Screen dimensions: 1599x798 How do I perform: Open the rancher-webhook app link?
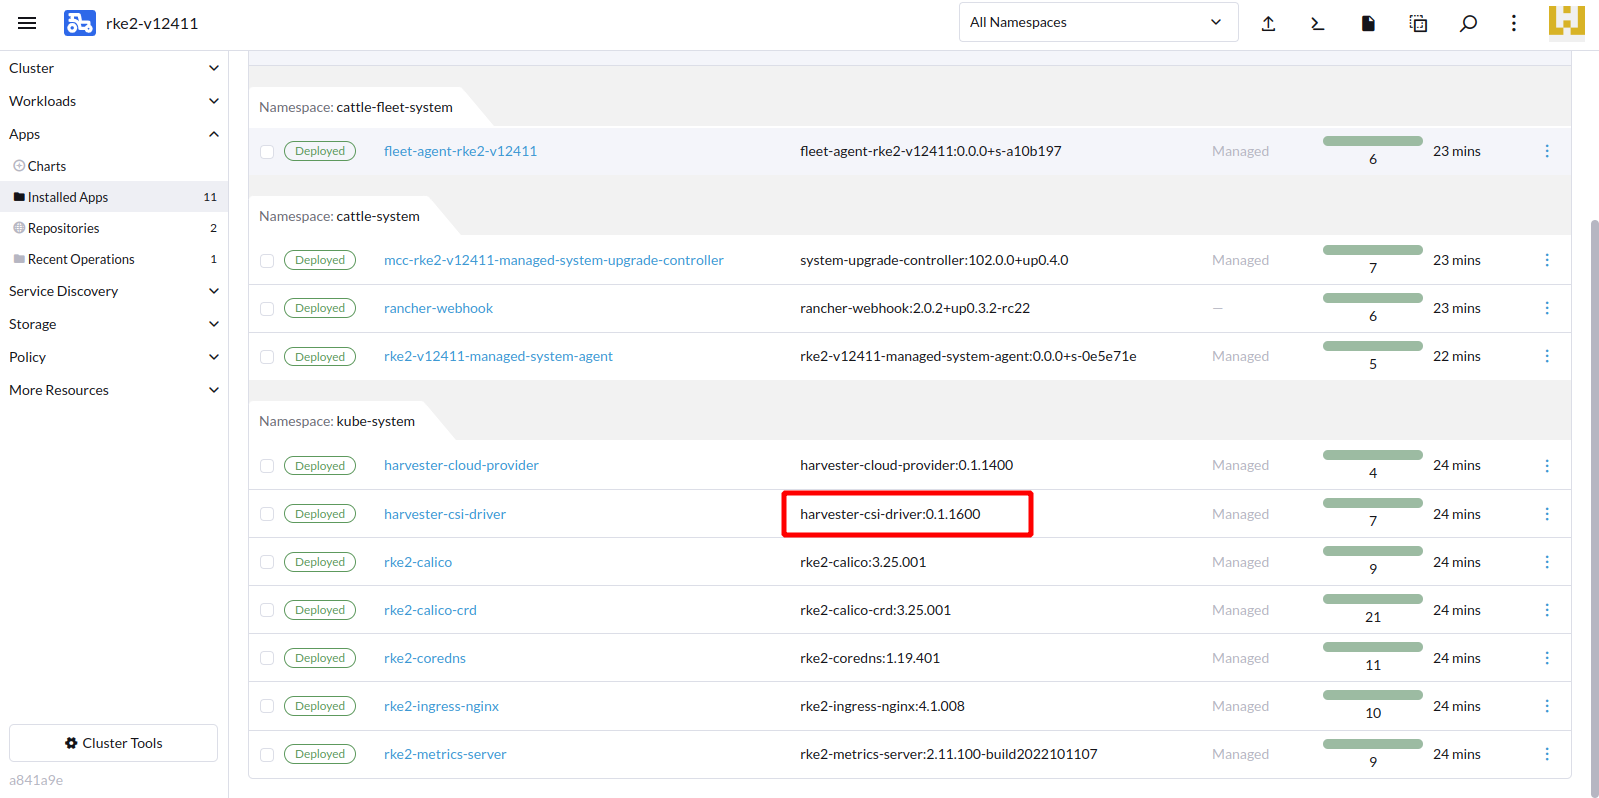438,308
